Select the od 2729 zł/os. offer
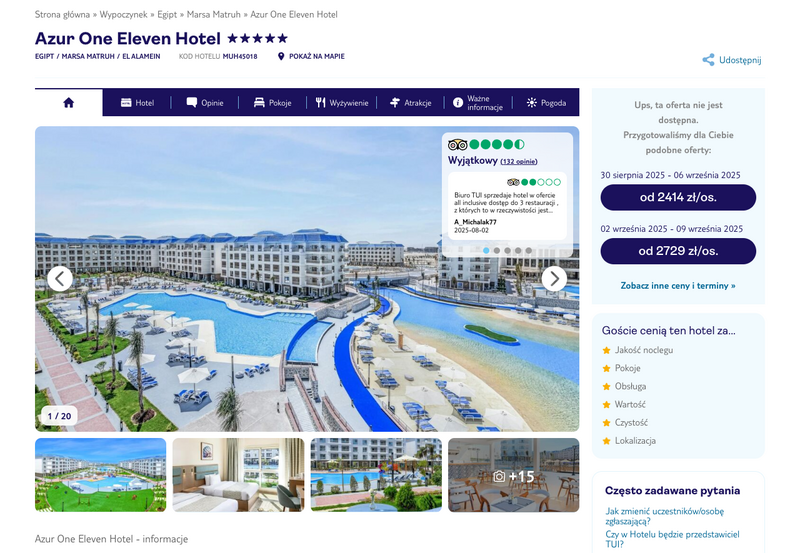The image size is (800, 553). pos(678,251)
